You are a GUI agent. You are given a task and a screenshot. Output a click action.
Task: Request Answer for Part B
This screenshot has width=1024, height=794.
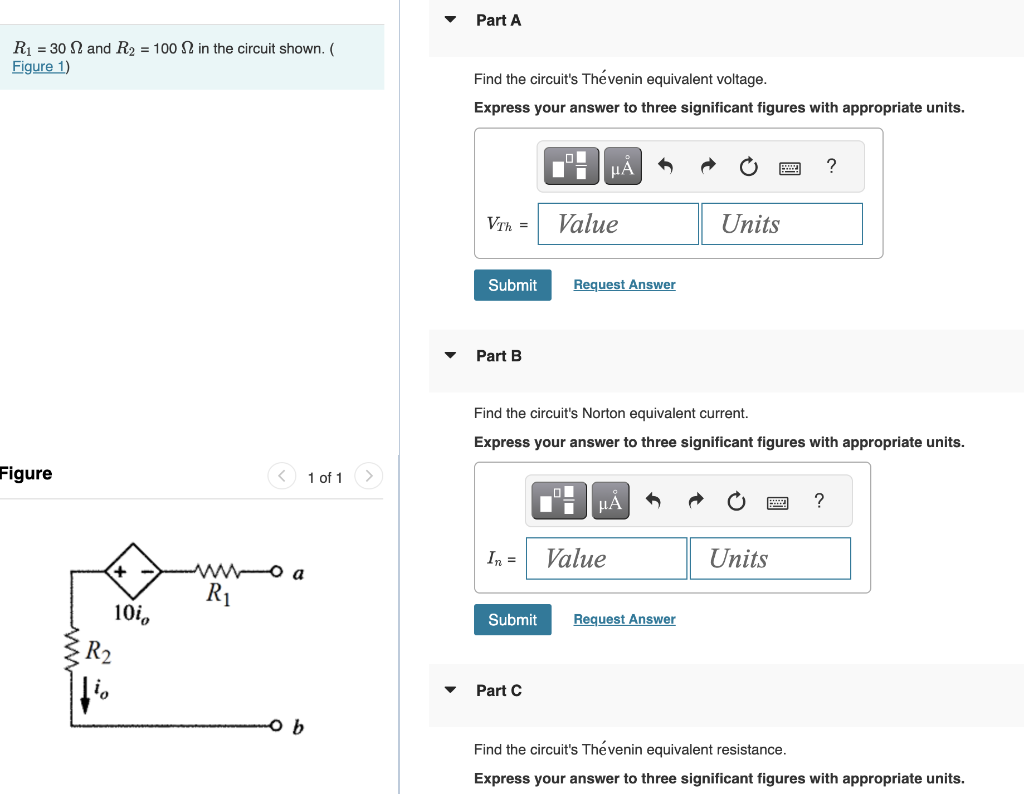coord(624,619)
